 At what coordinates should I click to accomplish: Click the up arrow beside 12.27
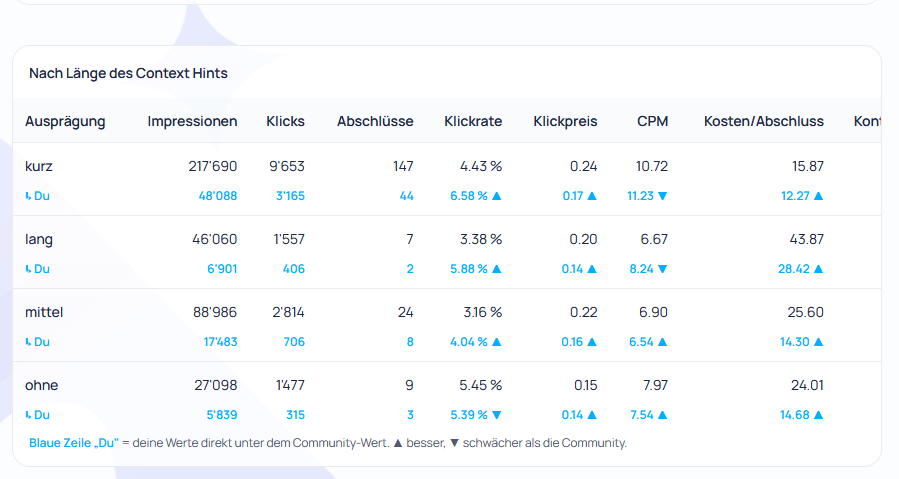(819, 196)
